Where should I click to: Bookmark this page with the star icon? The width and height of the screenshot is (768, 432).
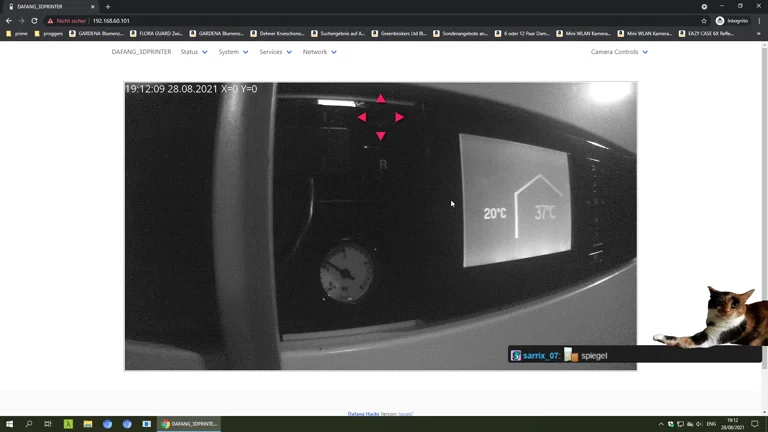(704, 20)
